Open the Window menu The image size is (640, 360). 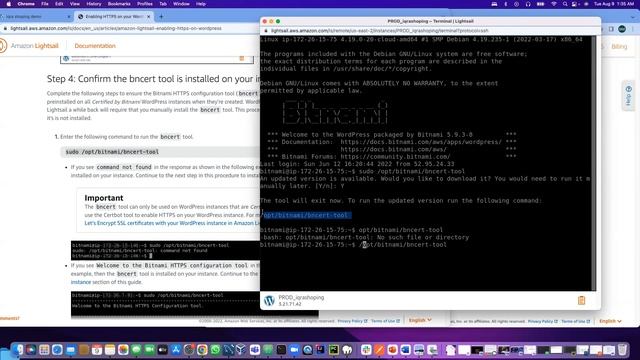tap(181, 4)
